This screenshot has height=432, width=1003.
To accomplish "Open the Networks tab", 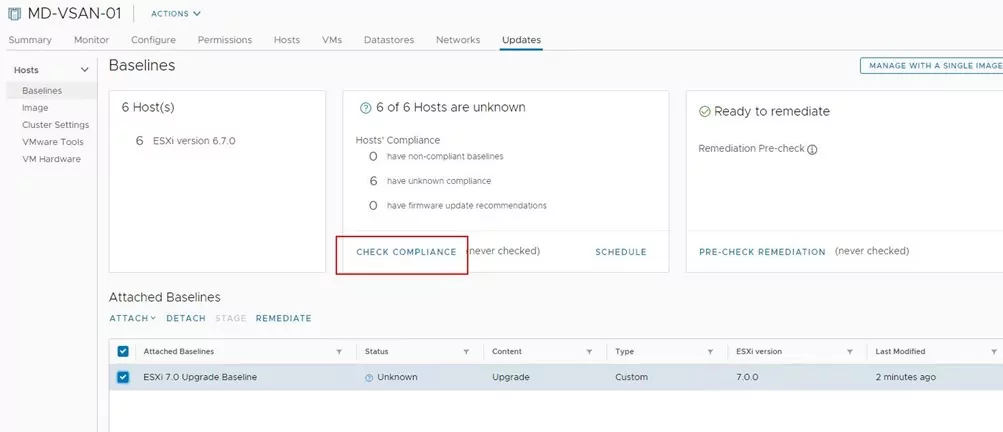I will point(458,40).
